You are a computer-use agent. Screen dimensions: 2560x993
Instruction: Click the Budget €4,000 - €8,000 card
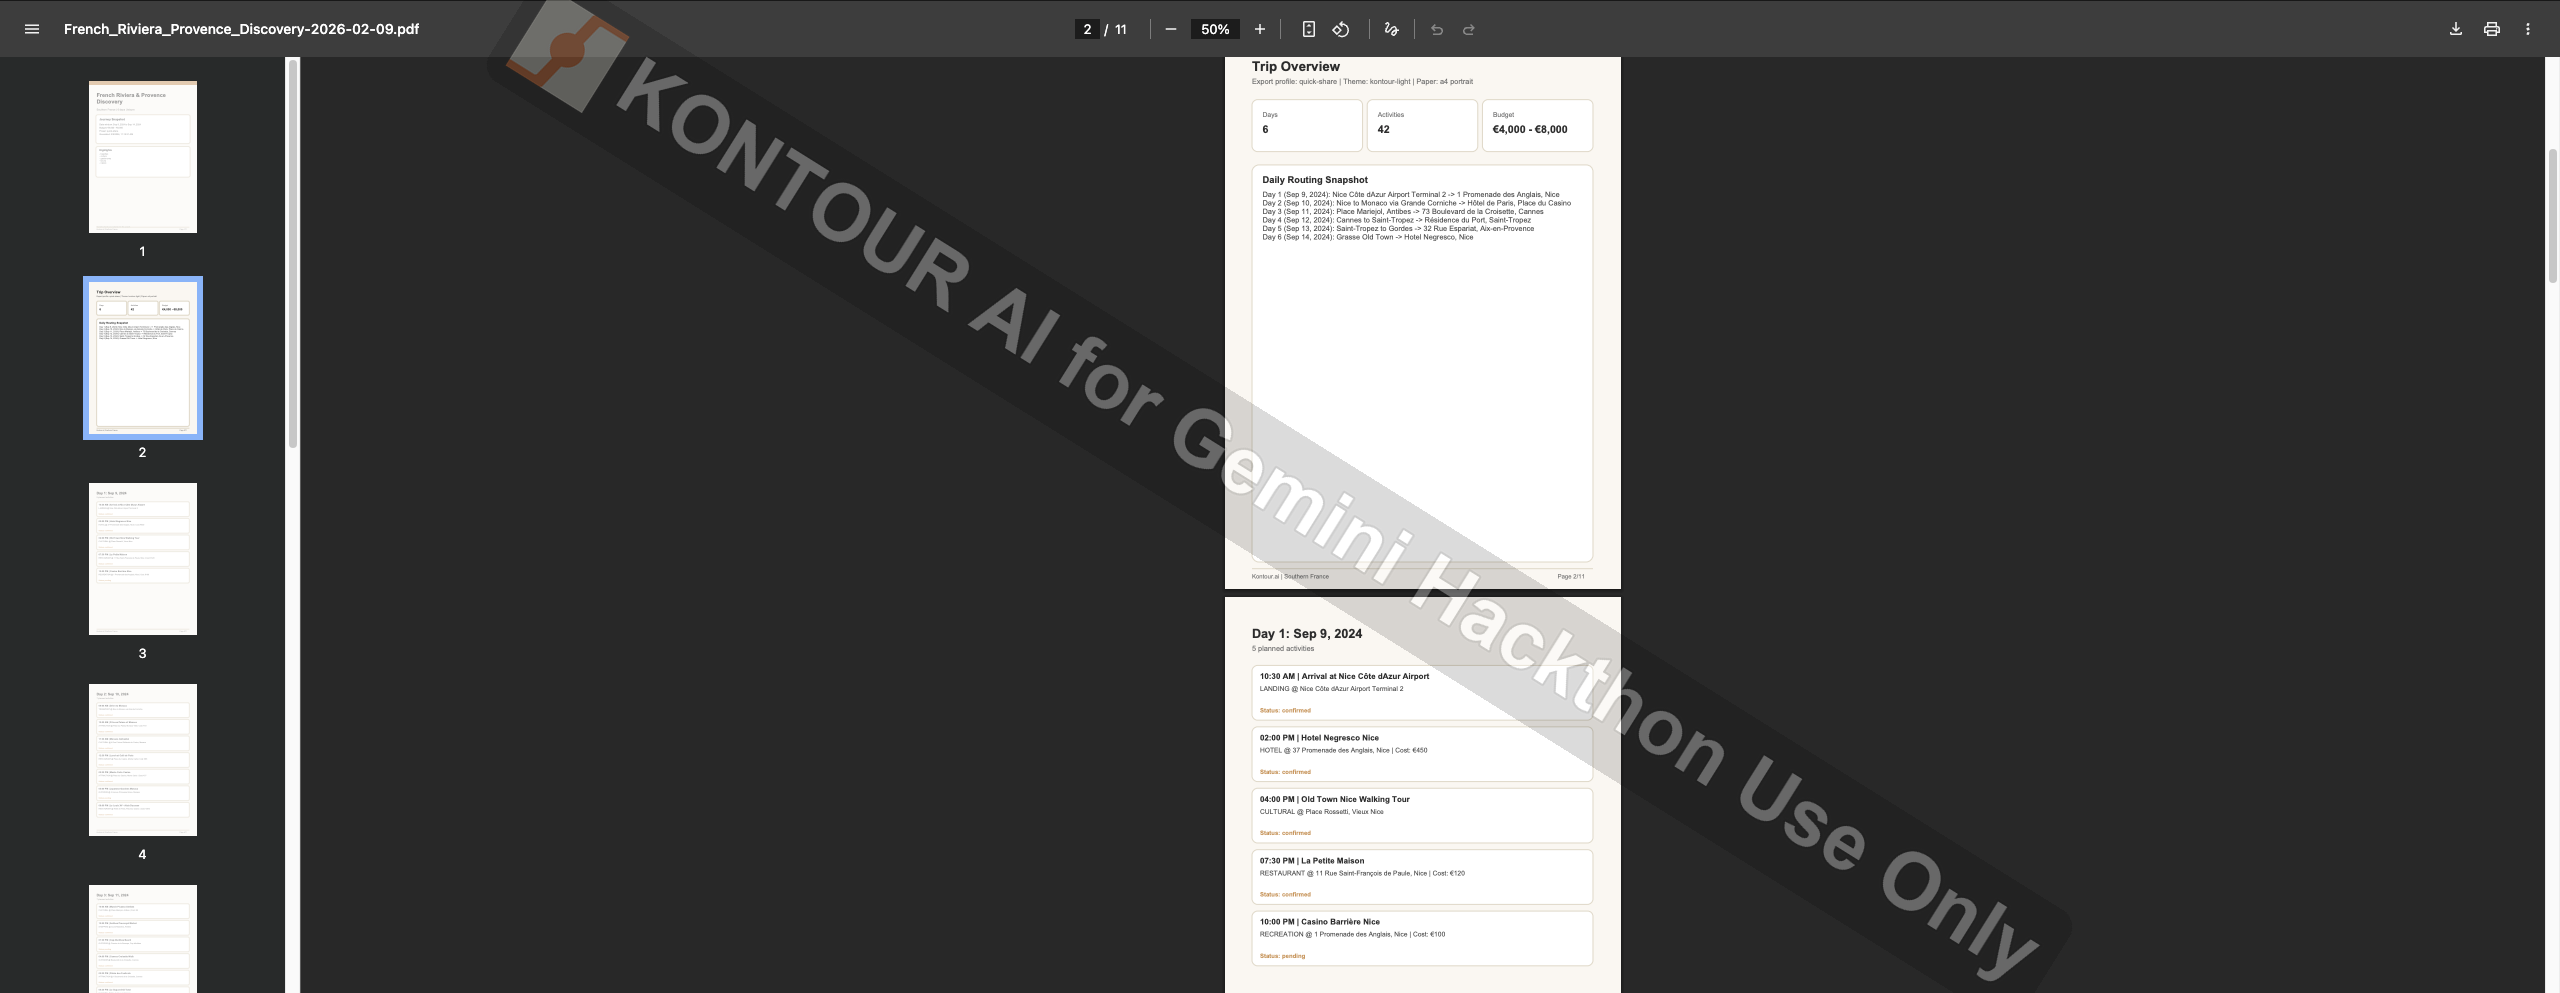tap(1537, 125)
